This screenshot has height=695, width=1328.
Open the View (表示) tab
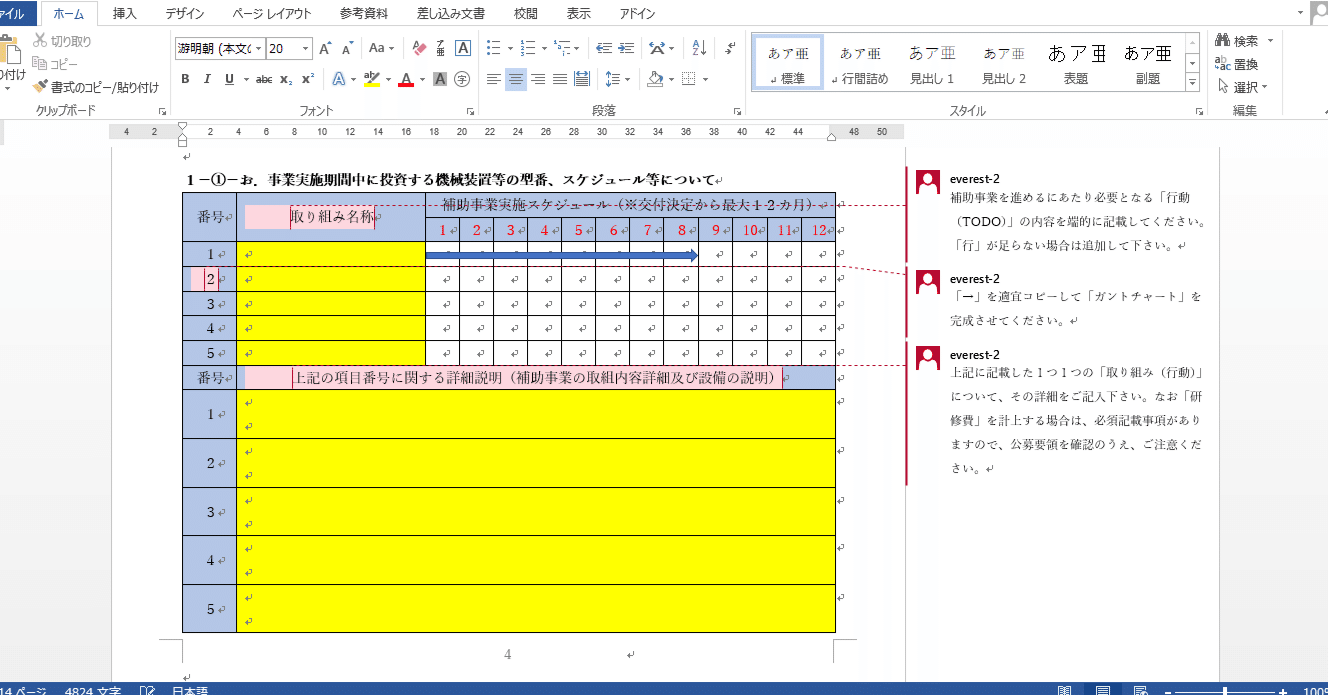click(578, 14)
